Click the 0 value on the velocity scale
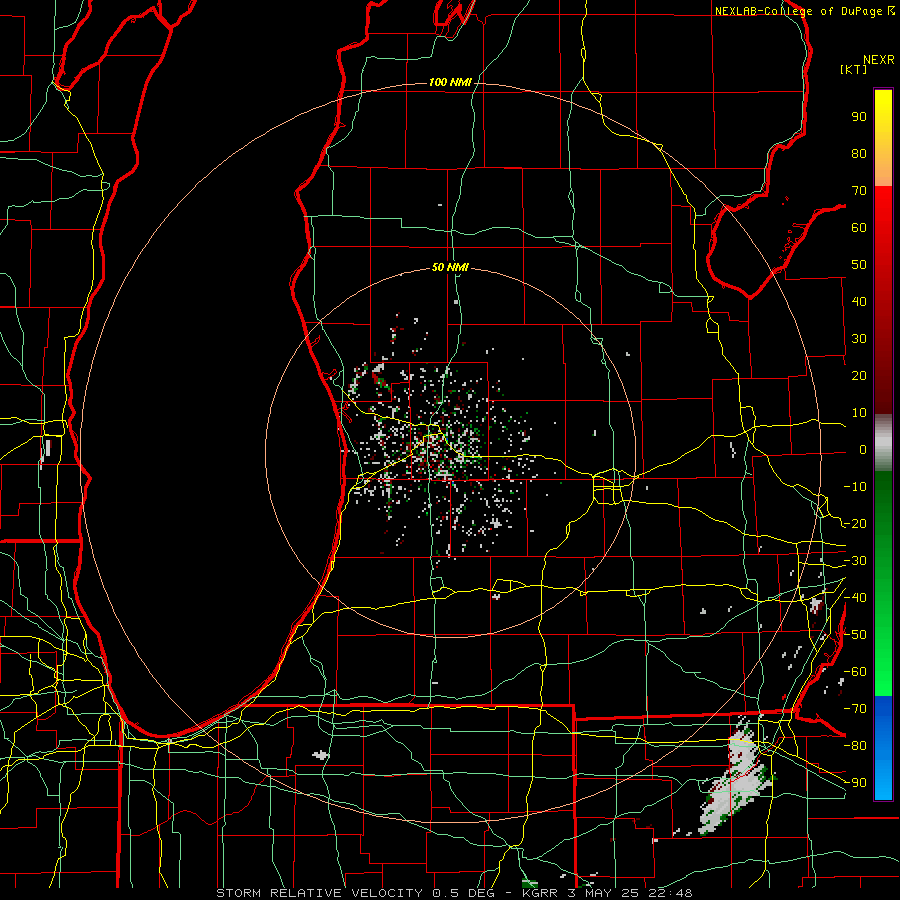The width and height of the screenshot is (900, 900). [x=863, y=449]
